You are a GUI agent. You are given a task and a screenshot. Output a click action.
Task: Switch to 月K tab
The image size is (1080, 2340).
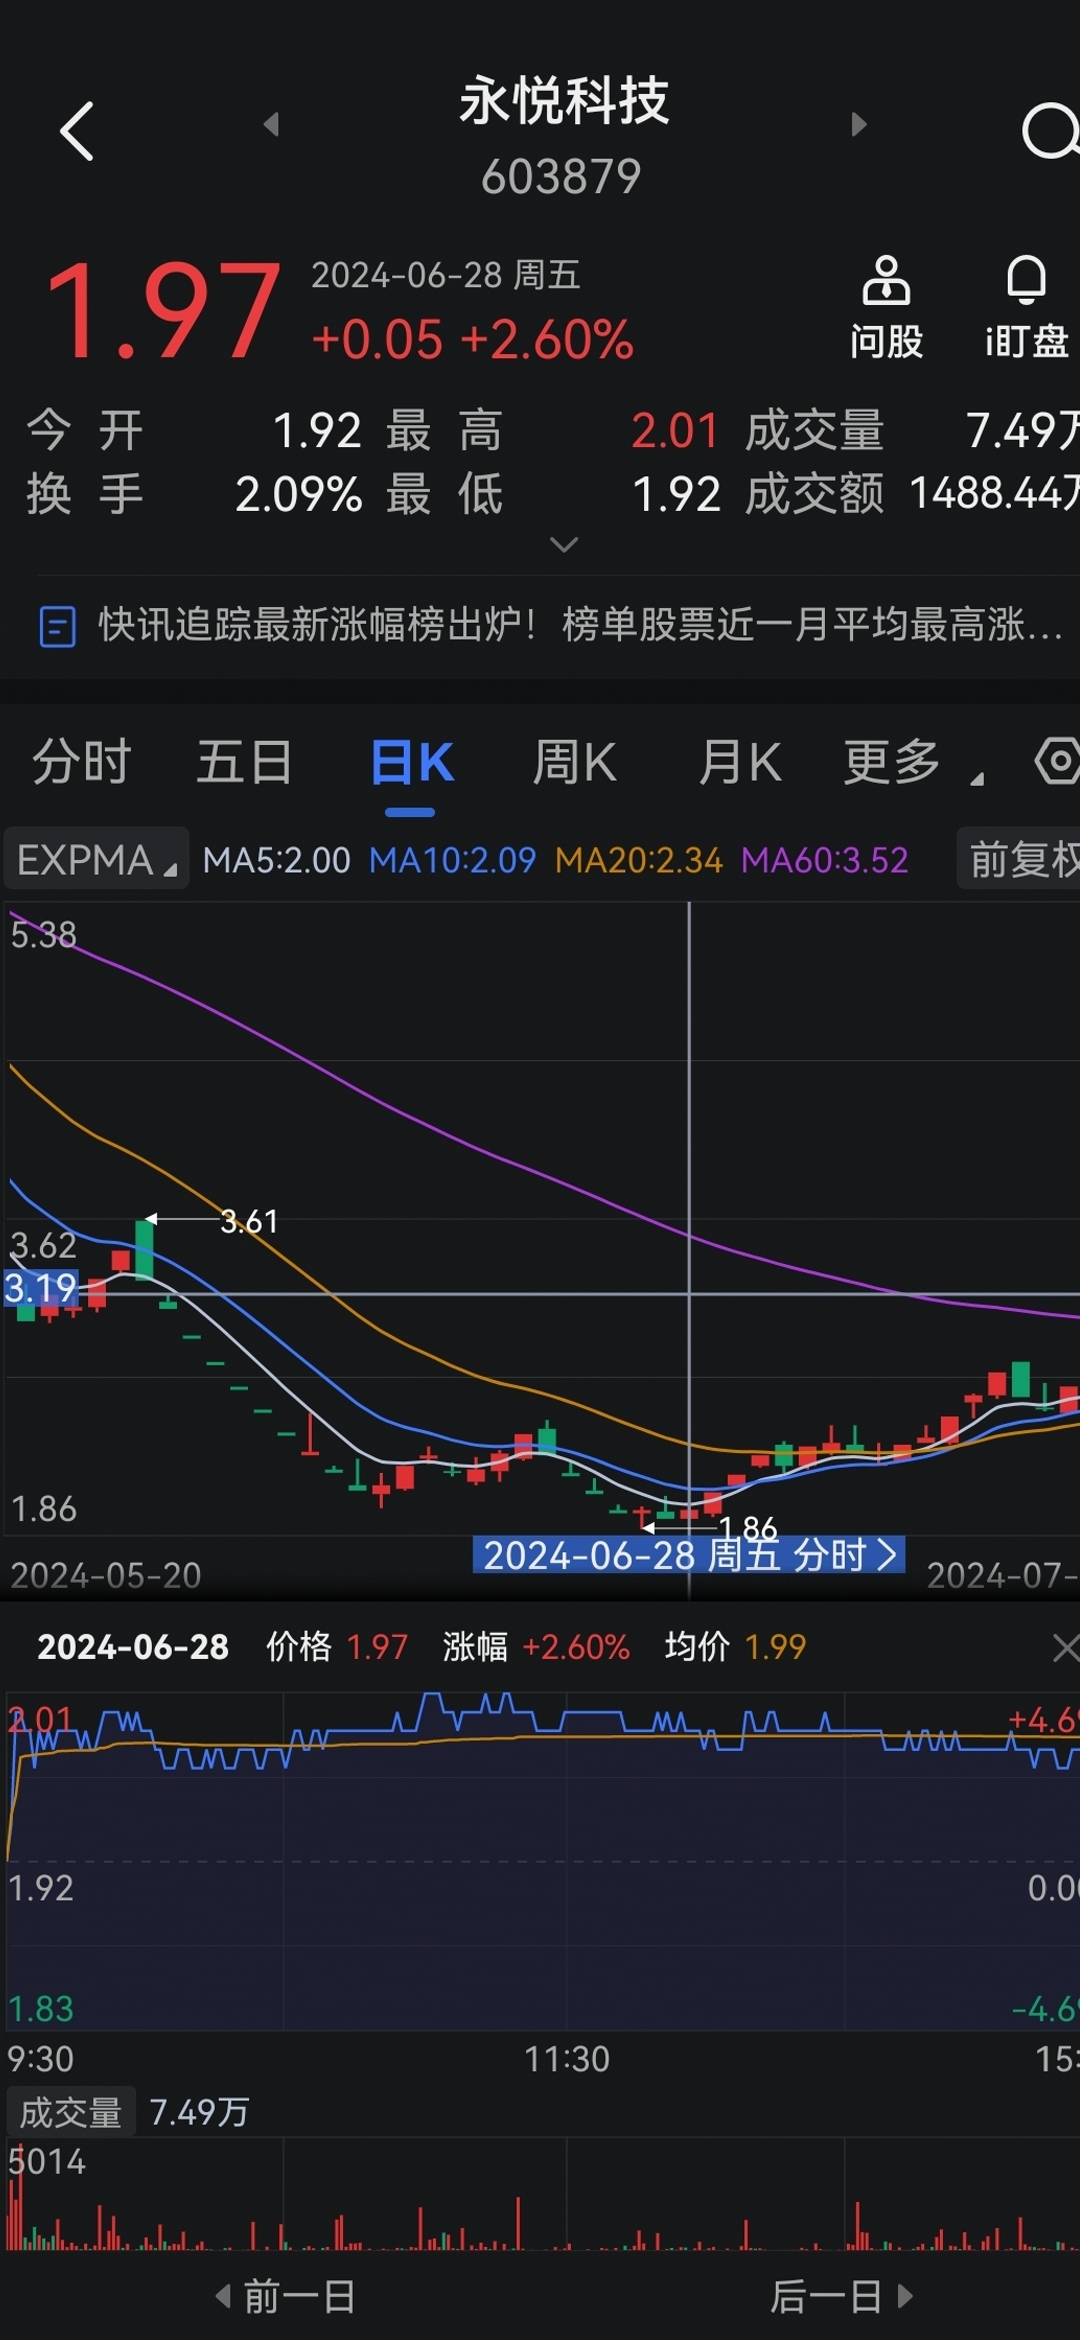coord(740,762)
